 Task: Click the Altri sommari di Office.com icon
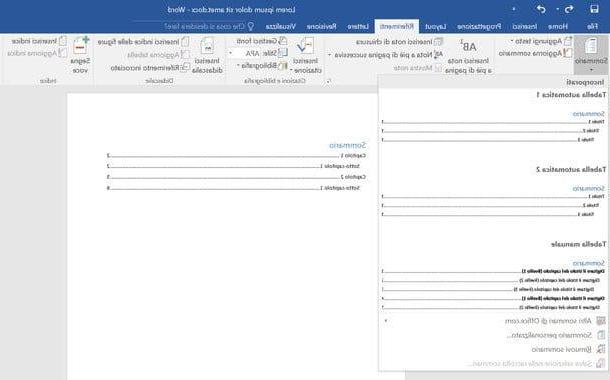click(601, 321)
